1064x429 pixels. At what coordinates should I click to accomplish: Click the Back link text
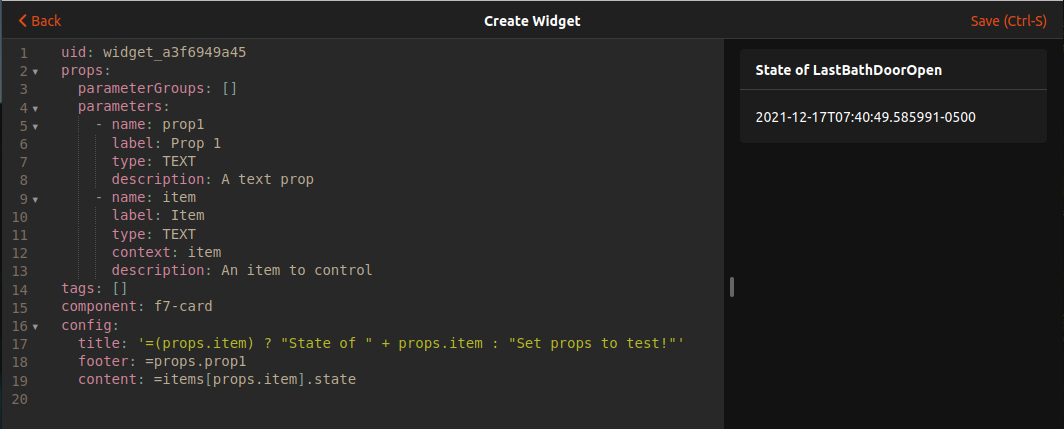(46, 21)
